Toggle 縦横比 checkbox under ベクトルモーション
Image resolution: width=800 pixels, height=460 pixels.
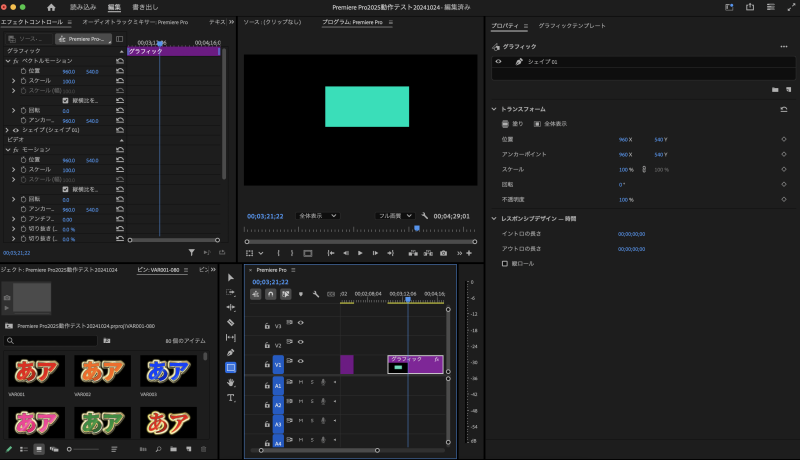tap(65, 100)
